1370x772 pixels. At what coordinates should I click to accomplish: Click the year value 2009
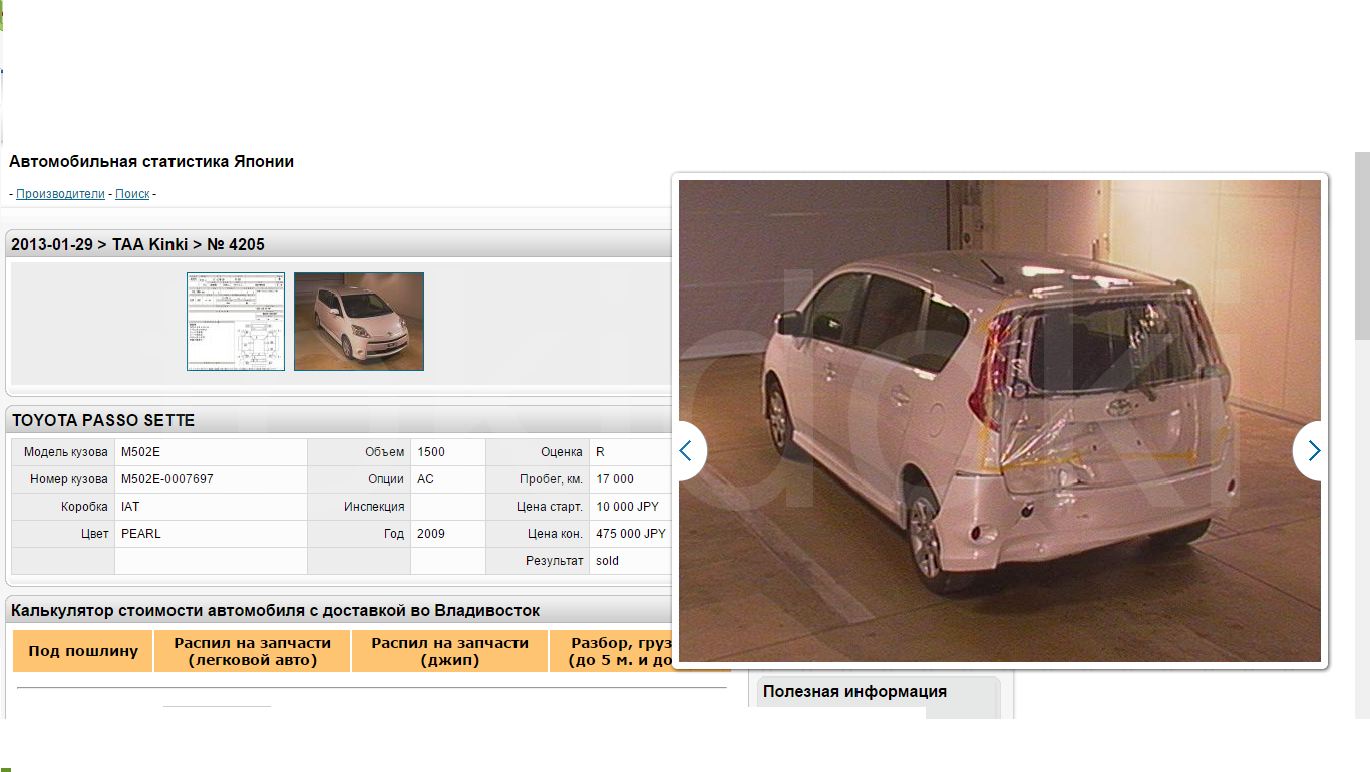pos(431,534)
